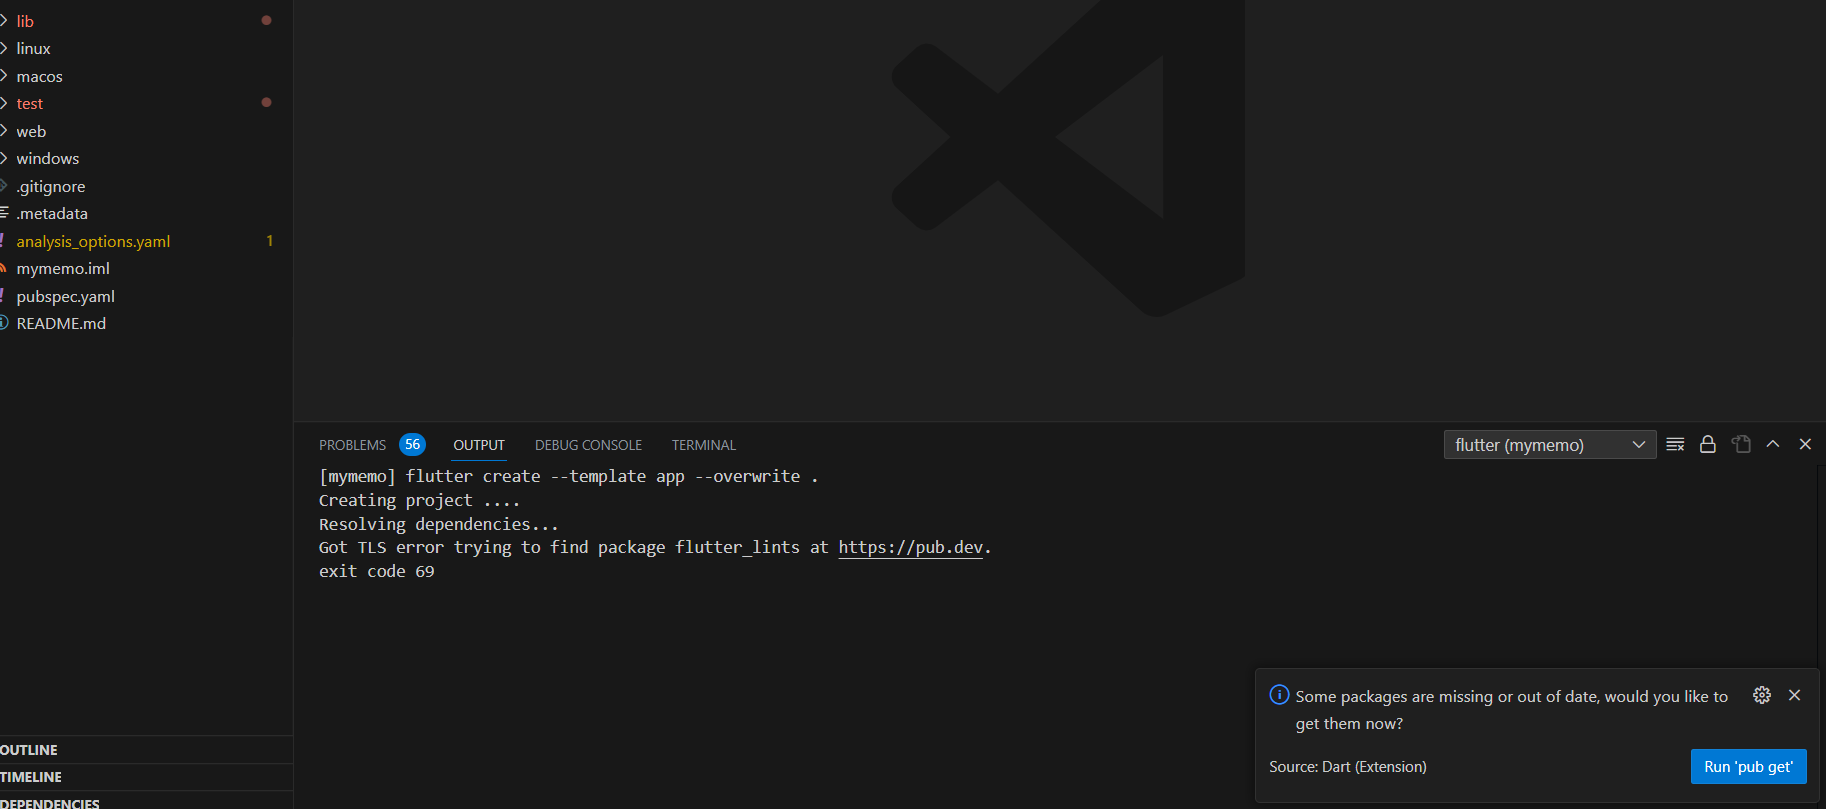This screenshot has width=1826, height=809.
Task: Expand the DEPENDENCIES section
Action: [x=146, y=802]
